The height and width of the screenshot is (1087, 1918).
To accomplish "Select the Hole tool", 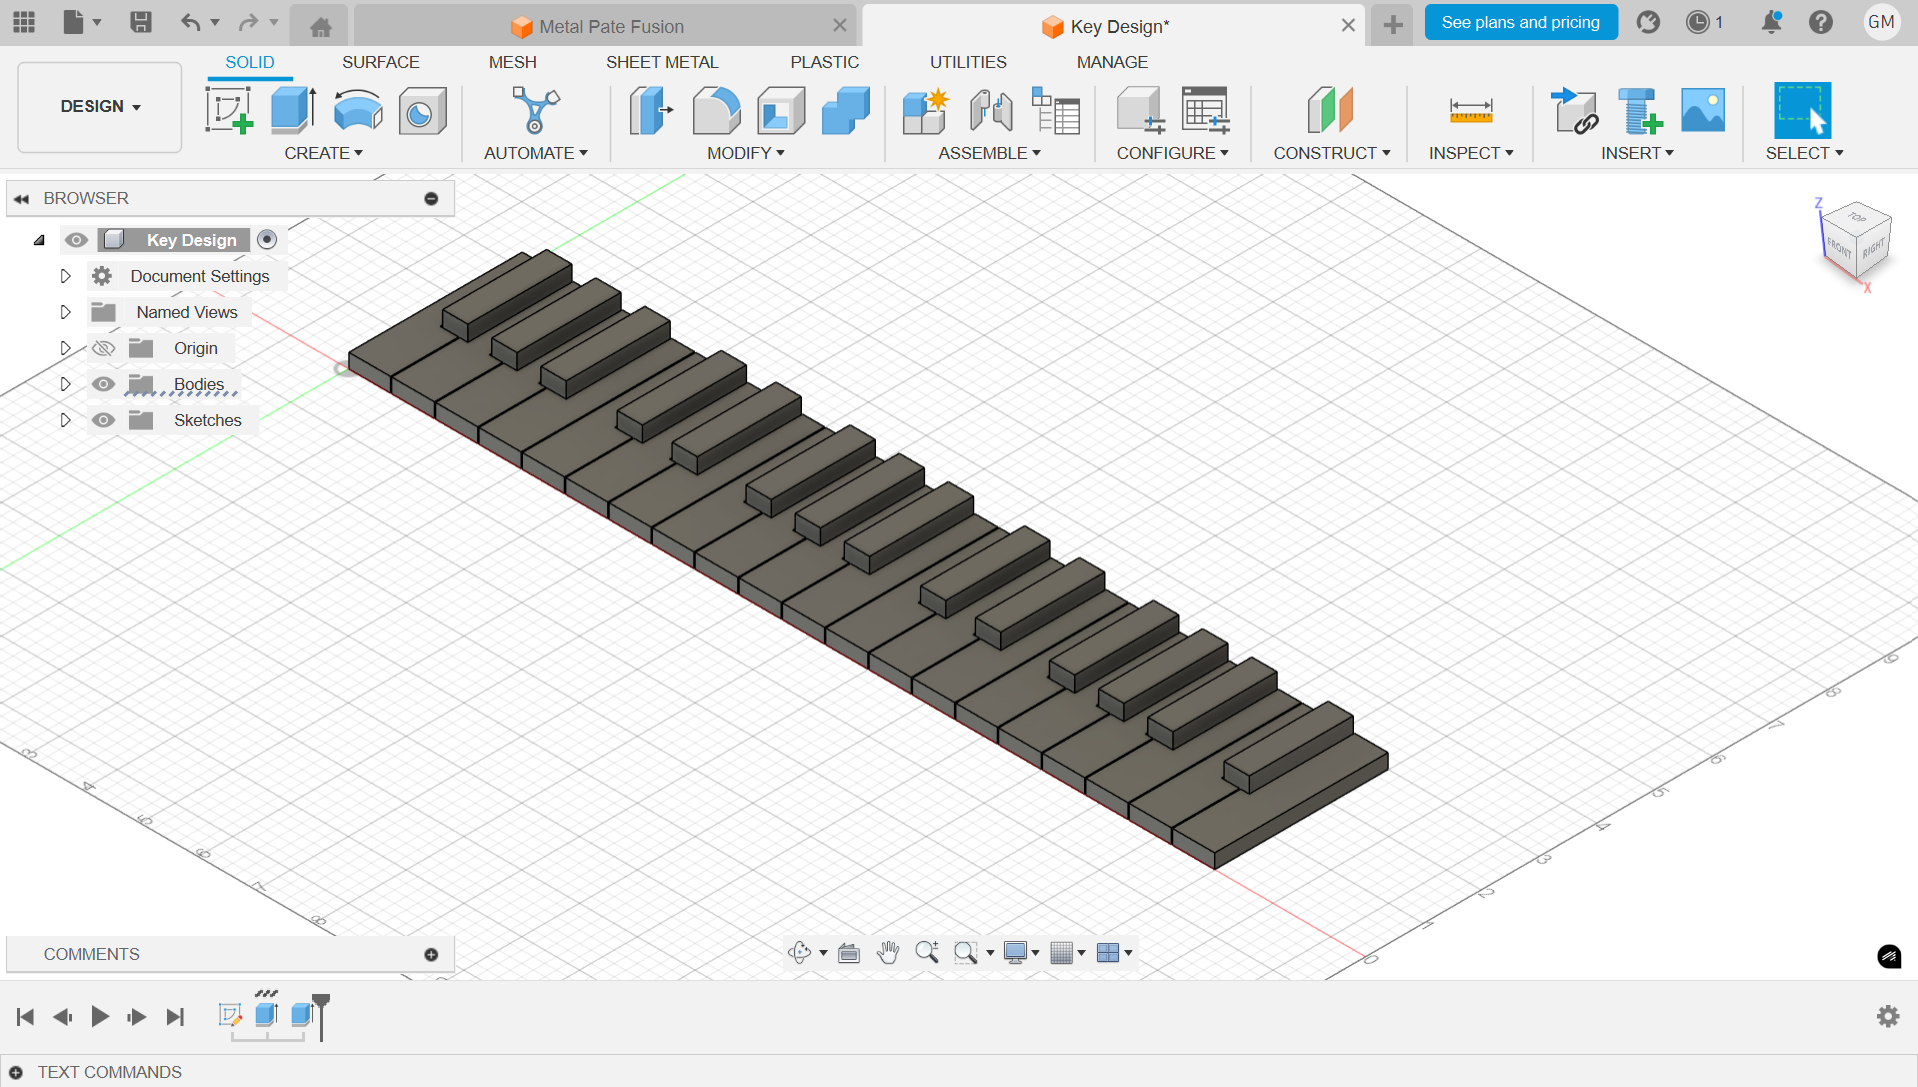I will pos(422,110).
